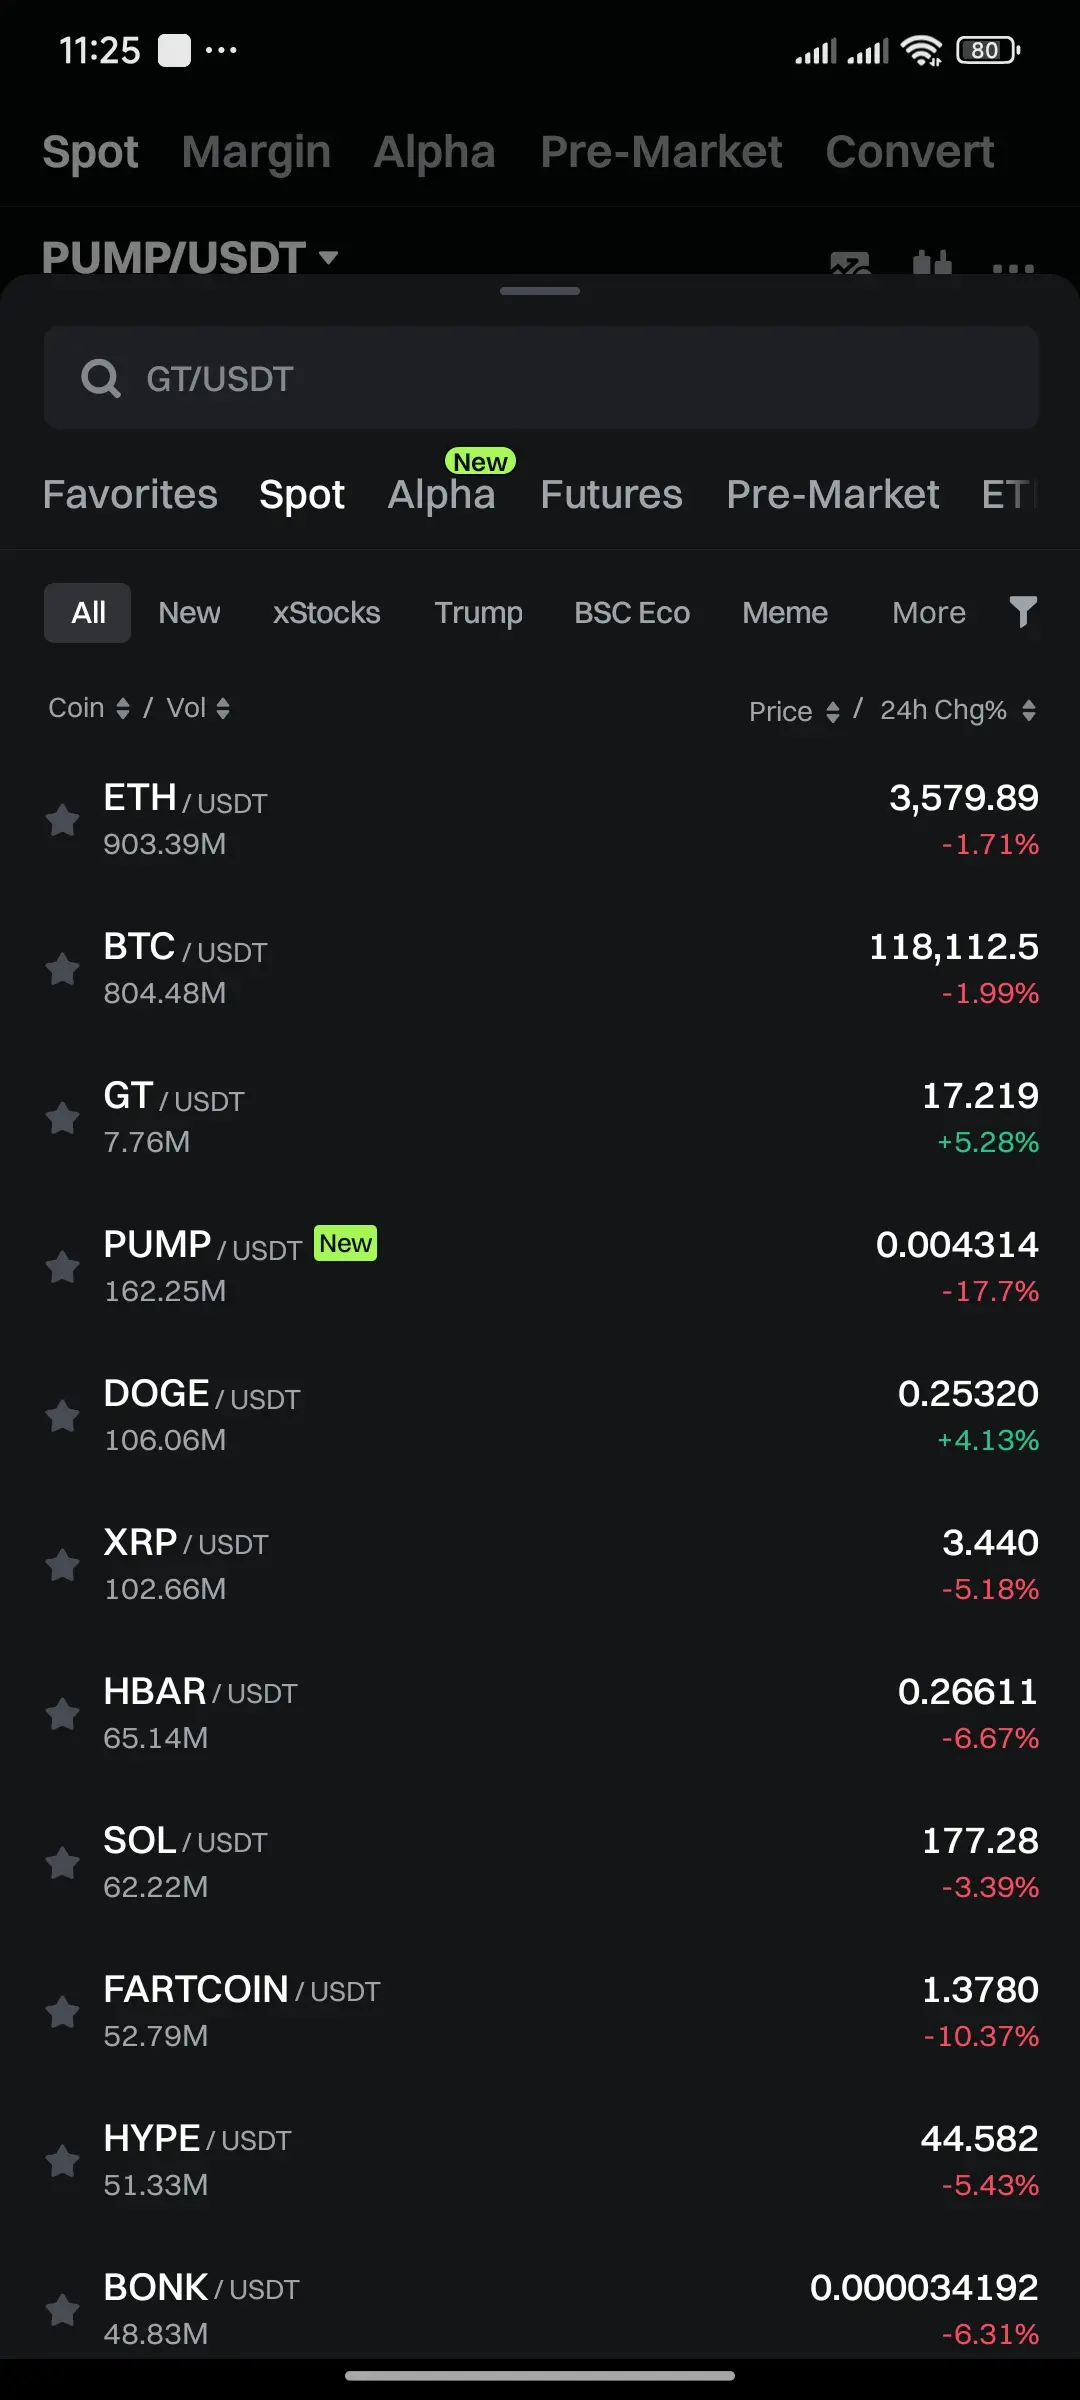This screenshot has height=2400, width=1080.
Task: Tap the star beside SOL/USDT
Action: pos(62,1863)
